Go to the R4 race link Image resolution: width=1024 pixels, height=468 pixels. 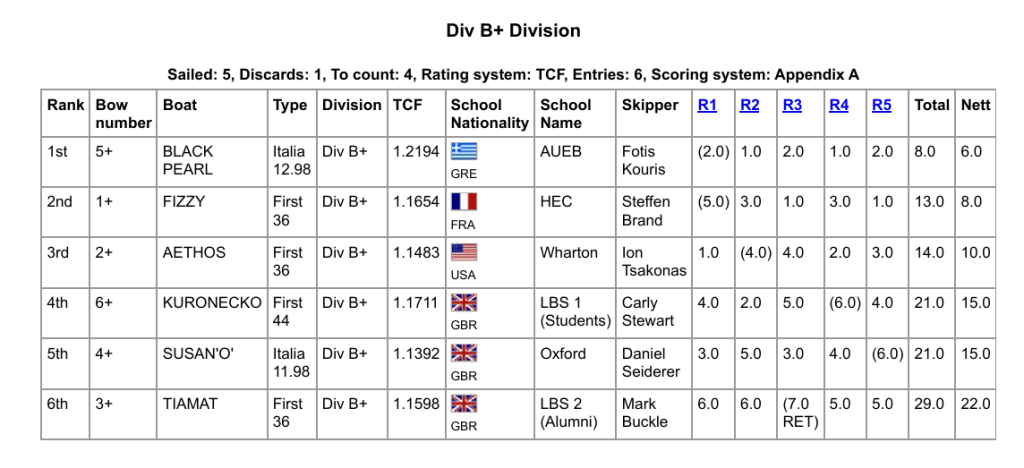click(839, 104)
